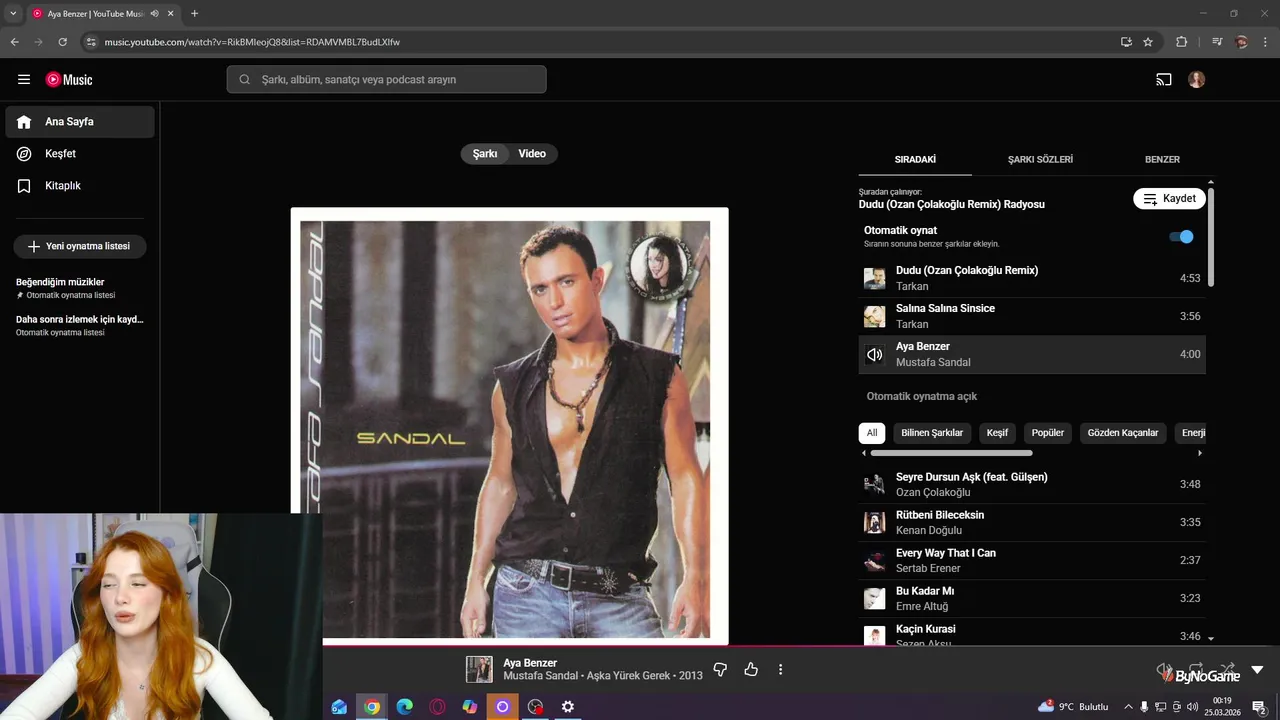The width and height of the screenshot is (1280, 720).
Task: Open Opera browser from taskbar
Action: 437,707
